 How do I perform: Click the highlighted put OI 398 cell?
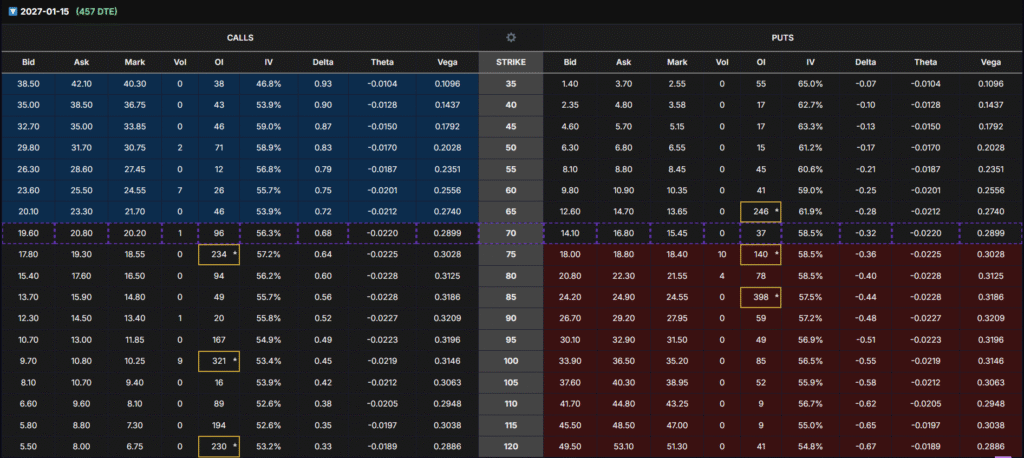tap(761, 297)
